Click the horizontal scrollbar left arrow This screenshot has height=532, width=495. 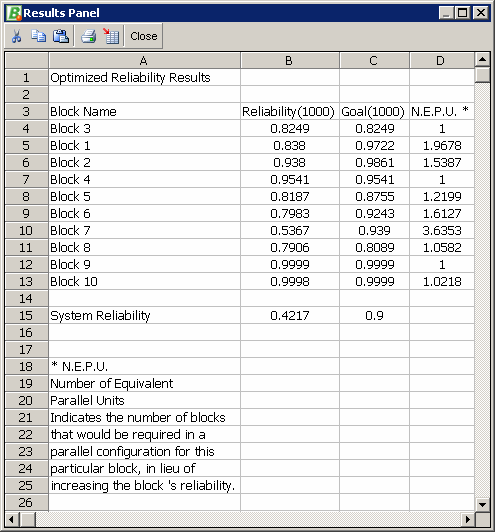pyautogui.click(x=12, y=519)
